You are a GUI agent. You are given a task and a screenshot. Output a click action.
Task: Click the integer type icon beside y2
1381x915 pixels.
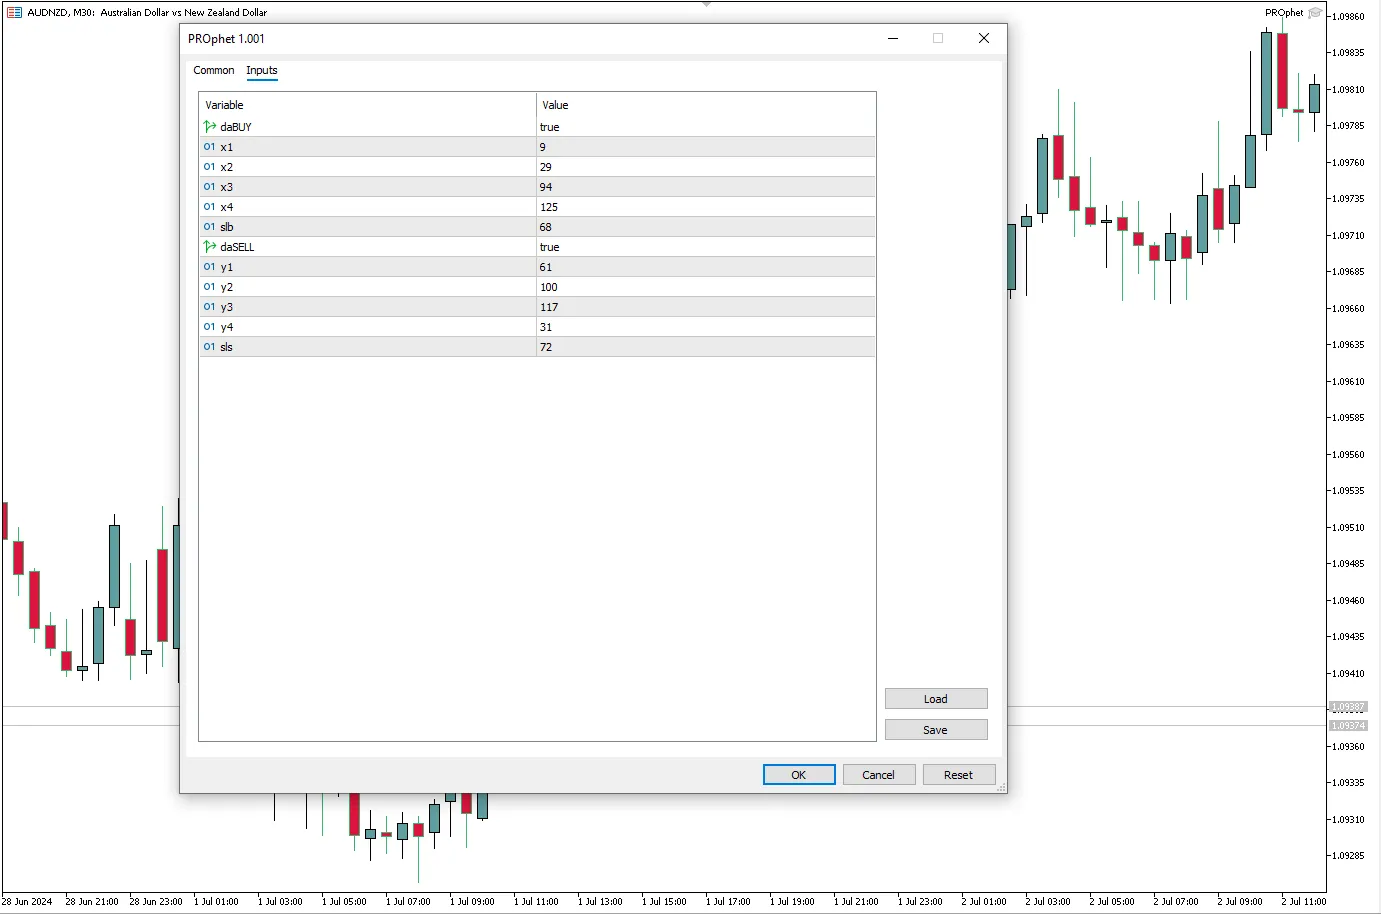(210, 287)
